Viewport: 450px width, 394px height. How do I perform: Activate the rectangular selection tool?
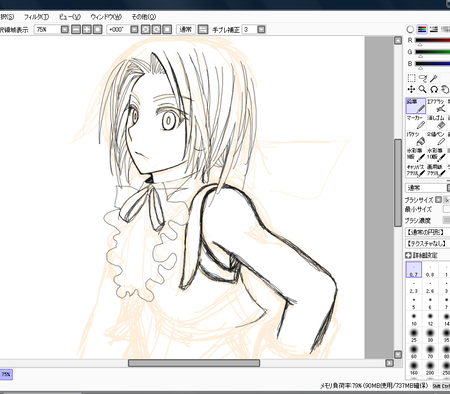(412, 78)
